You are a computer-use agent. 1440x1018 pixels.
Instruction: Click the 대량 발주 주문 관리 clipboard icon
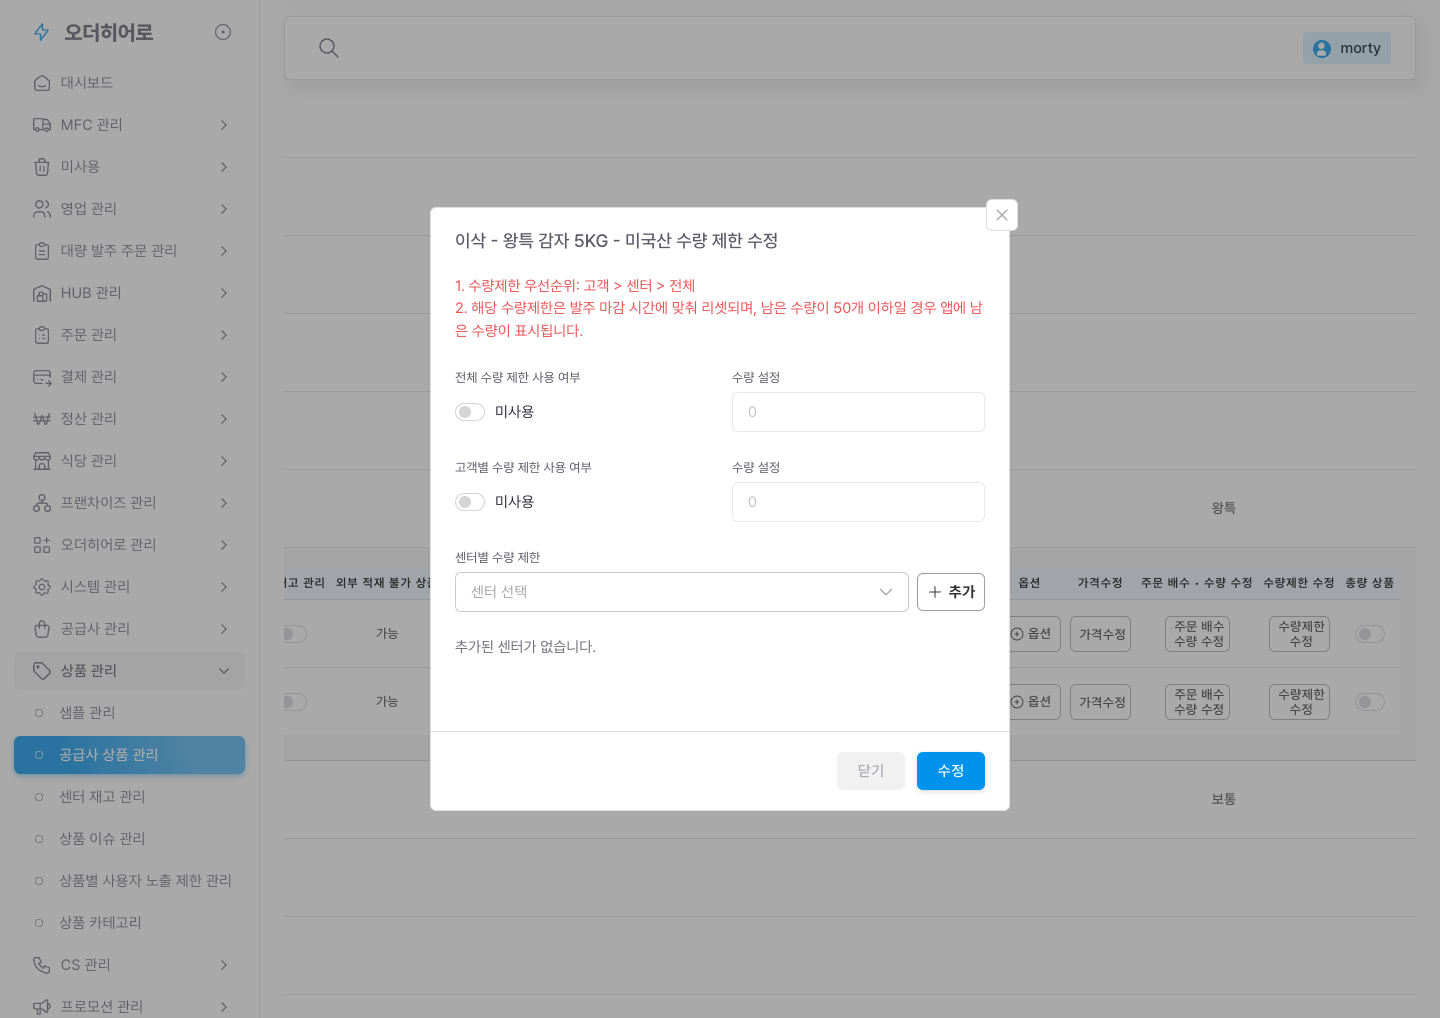click(42, 251)
